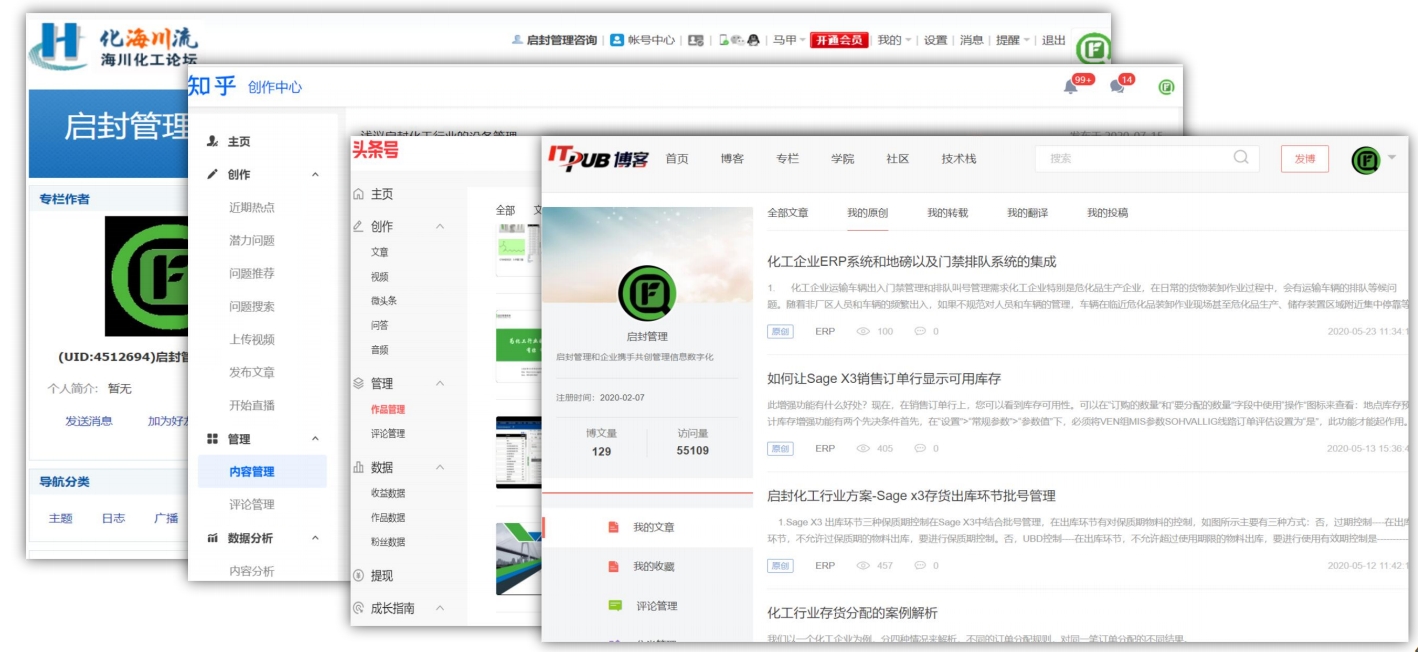Collapse the 管理 section in 头条号 sidebar
Image resolution: width=1418 pixels, height=652 pixels.
click(439, 384)
